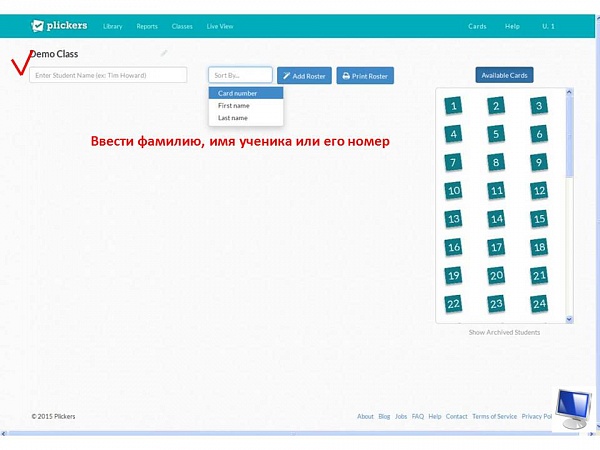Click the pencil edit icon beside Demo Class
Viewport: 600px width, 450px height.
[164, 53]
